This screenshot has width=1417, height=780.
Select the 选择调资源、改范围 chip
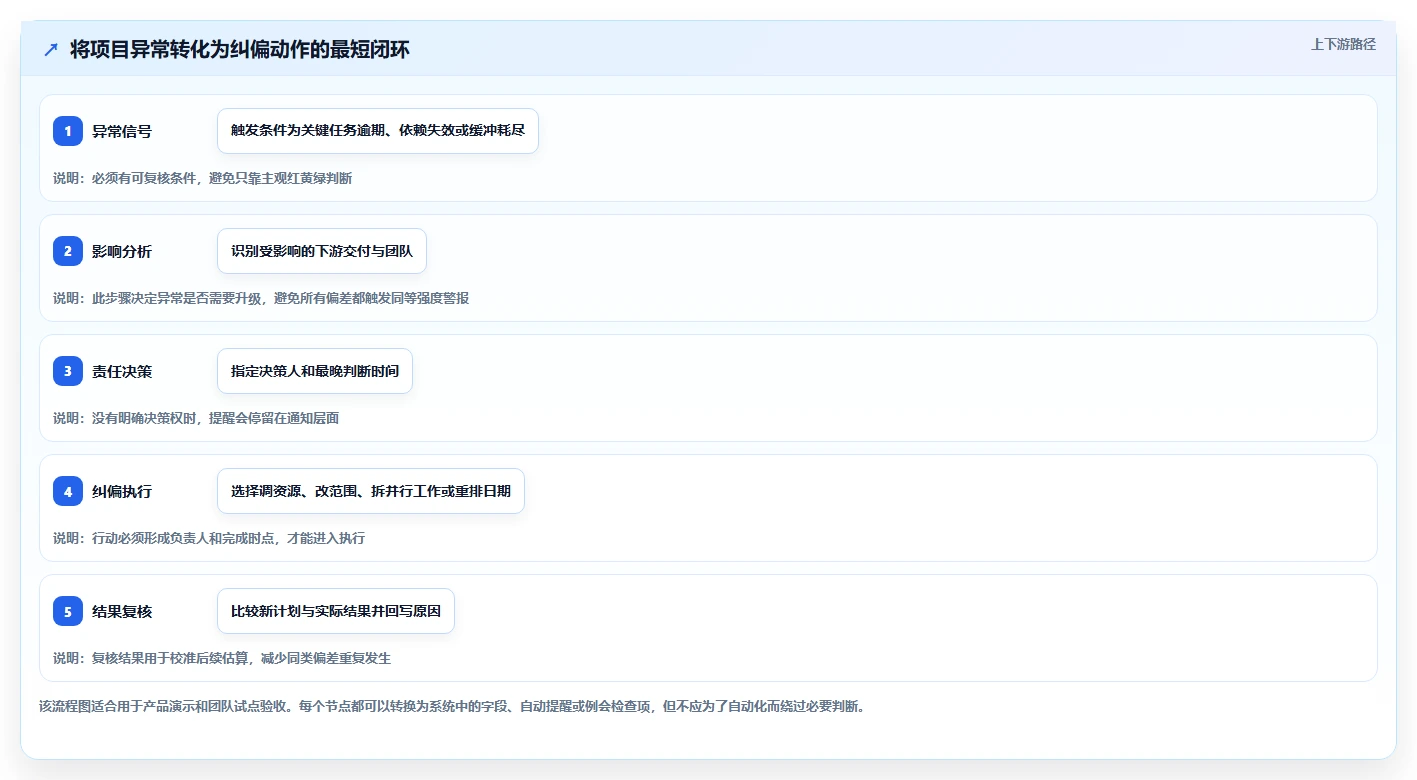coord(371,491)
